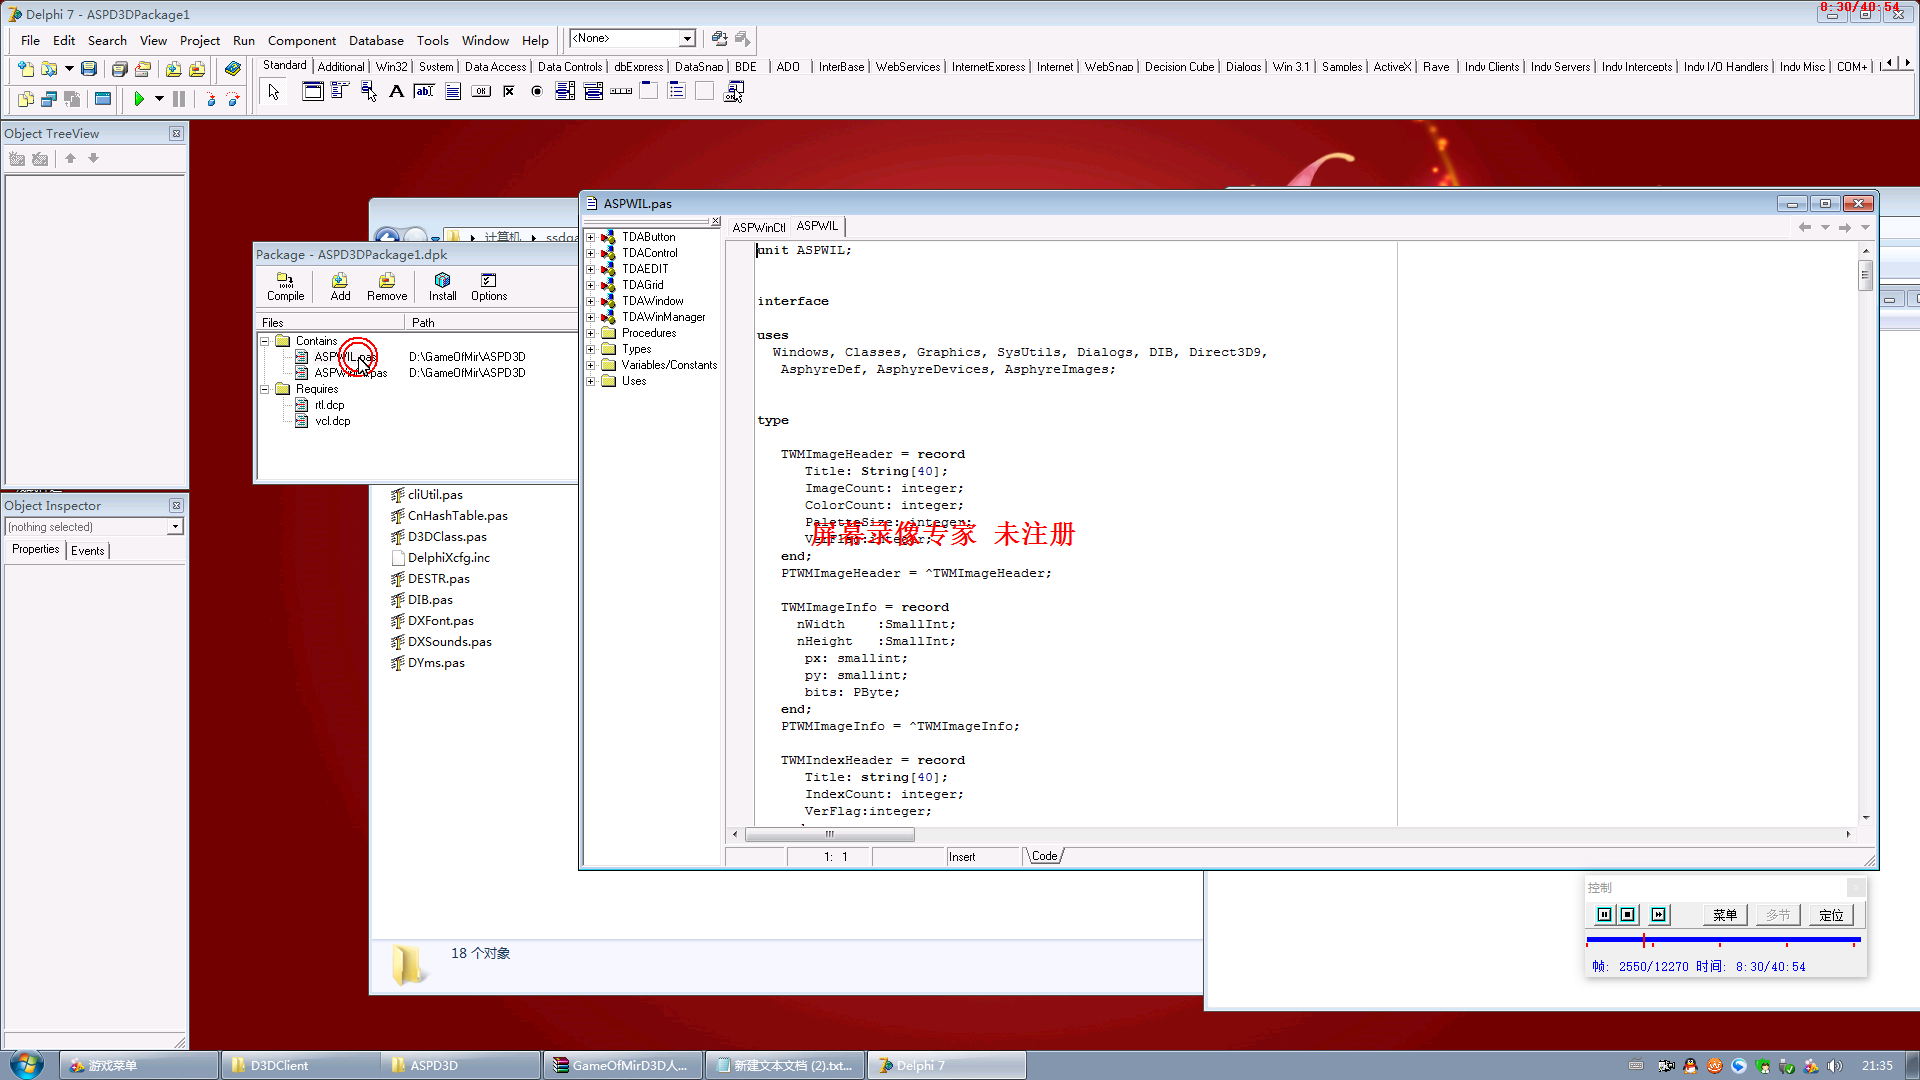Image resolution: width=1920 pixels, height=1080 pixels.
Task: Click Install in the Package window
Action: point(442,287)
